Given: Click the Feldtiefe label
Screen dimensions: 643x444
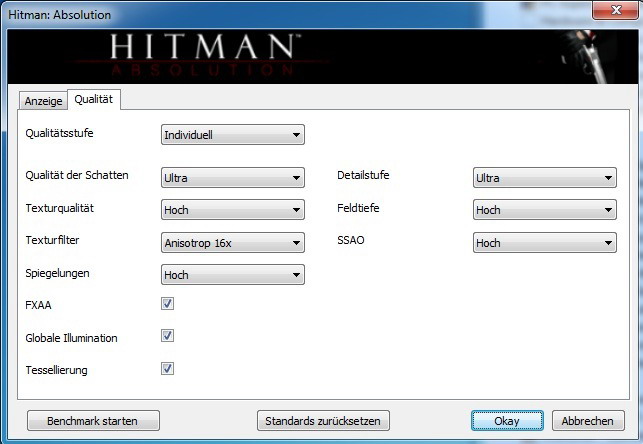Looking at the screenshot, I should click(x=358, y=208).
